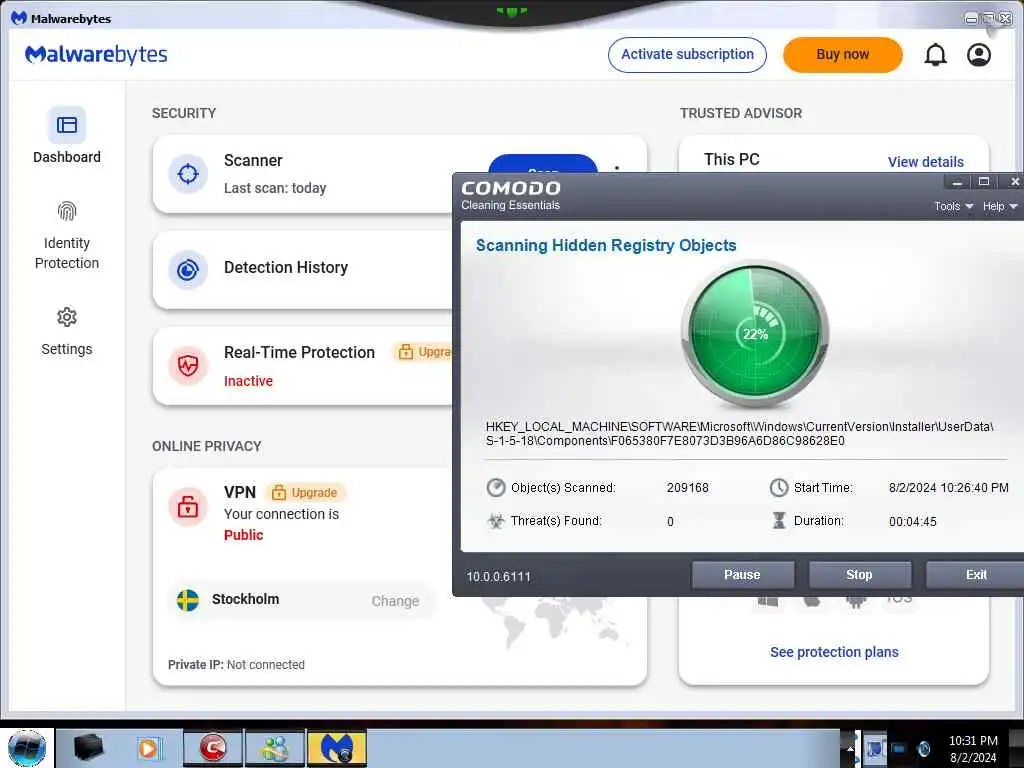Open the Dashboard sidebar icon
Image resolution: width=1024 pixels, height=768 pixels.
pos(67,125)
